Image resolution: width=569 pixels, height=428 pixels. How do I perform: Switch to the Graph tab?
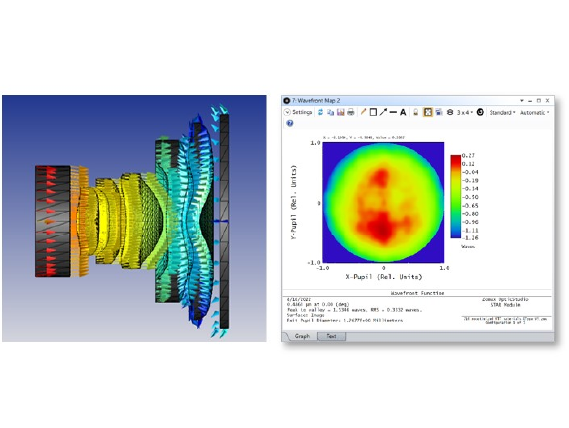coord(302,336)
